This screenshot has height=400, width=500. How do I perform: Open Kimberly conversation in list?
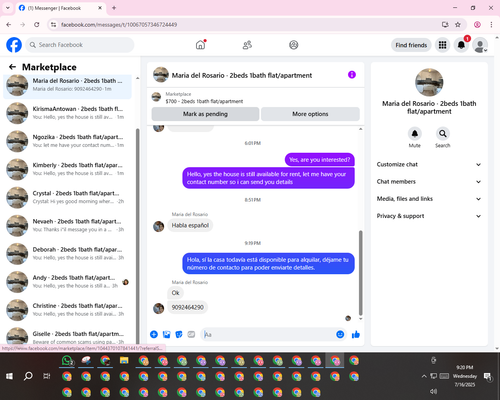point(67,169)
